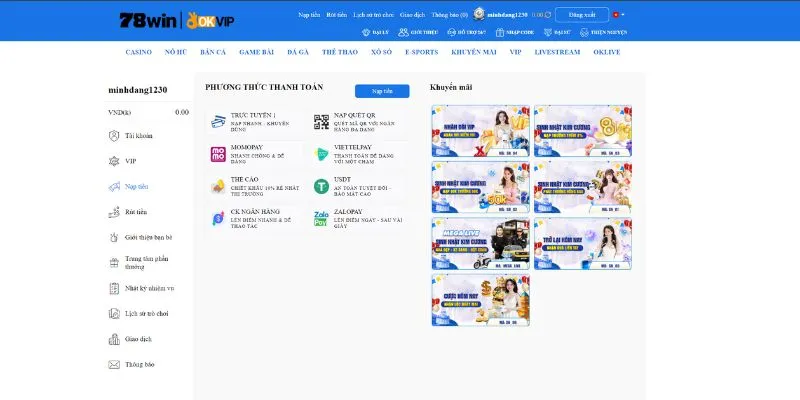Open the ĐÁ GÀ menu
Screen dimensions: 800x400
click(x=298, y=52)
